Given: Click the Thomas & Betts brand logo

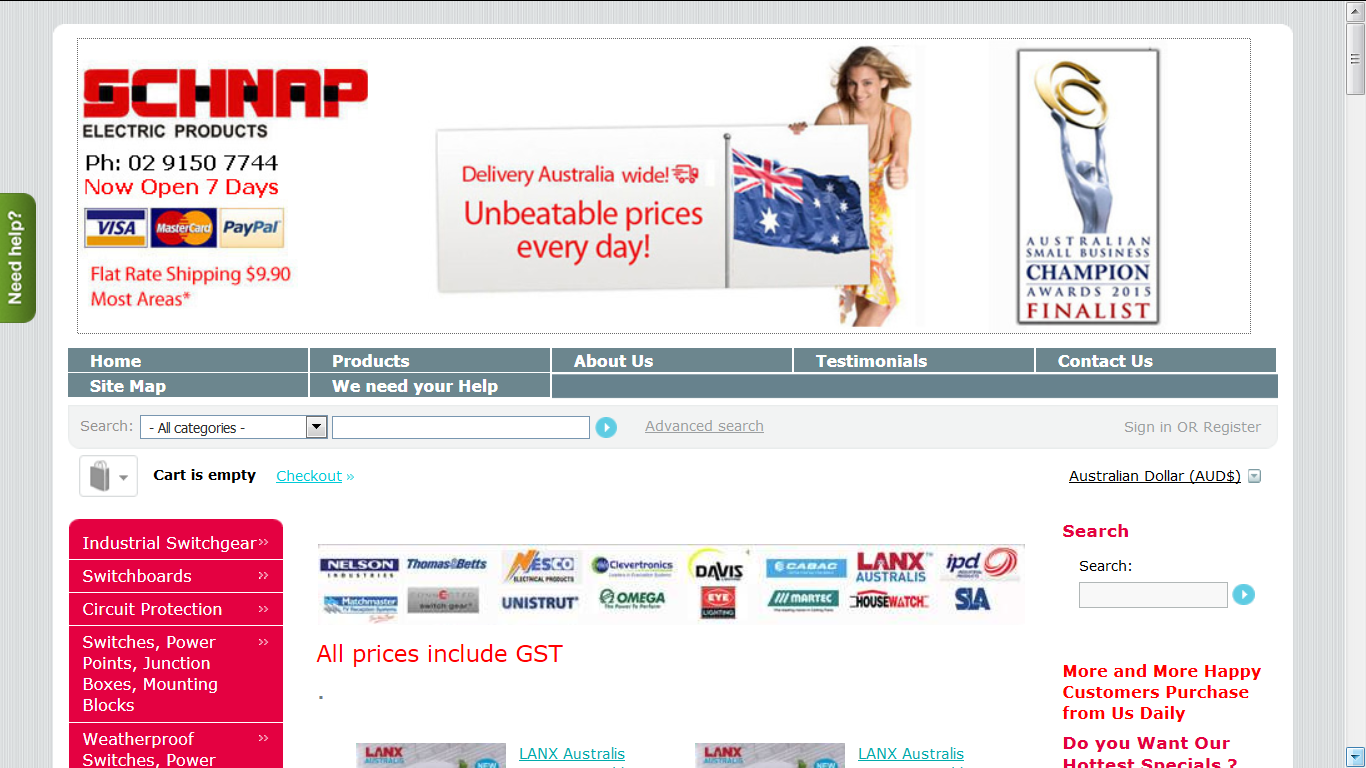Looking at the screenshot, I should [446, 565].
